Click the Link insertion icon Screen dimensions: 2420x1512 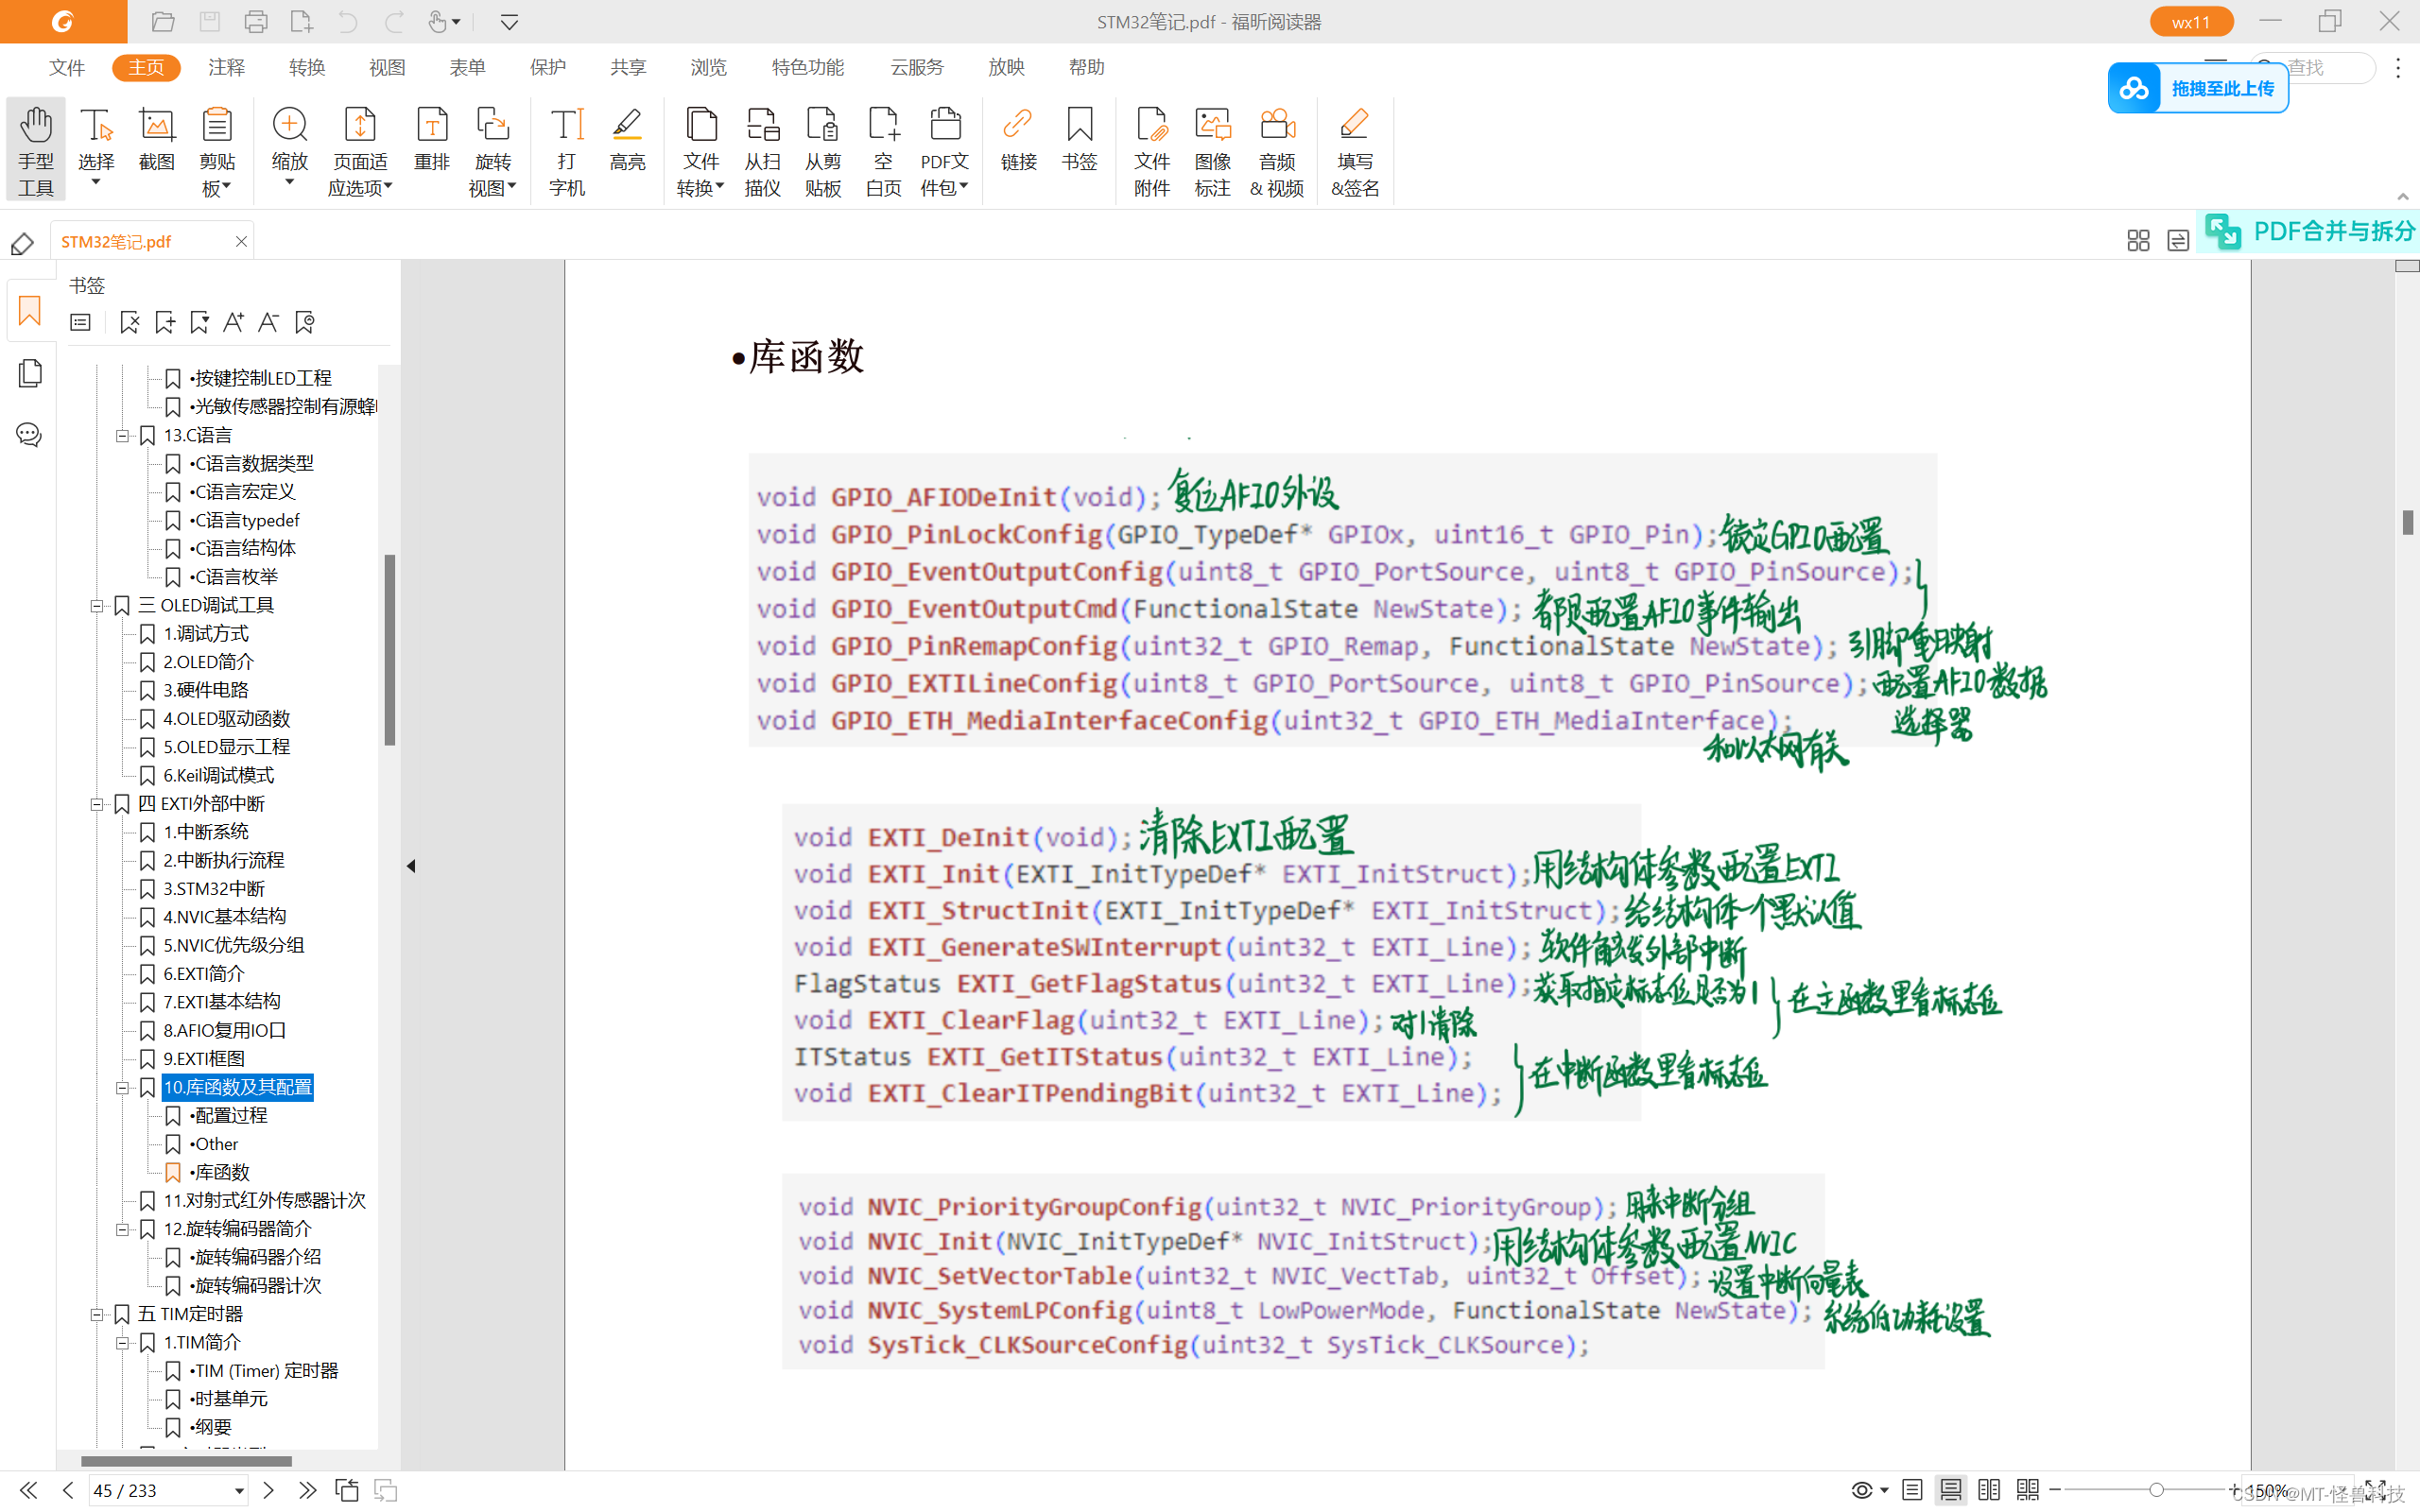[1018, 140]
